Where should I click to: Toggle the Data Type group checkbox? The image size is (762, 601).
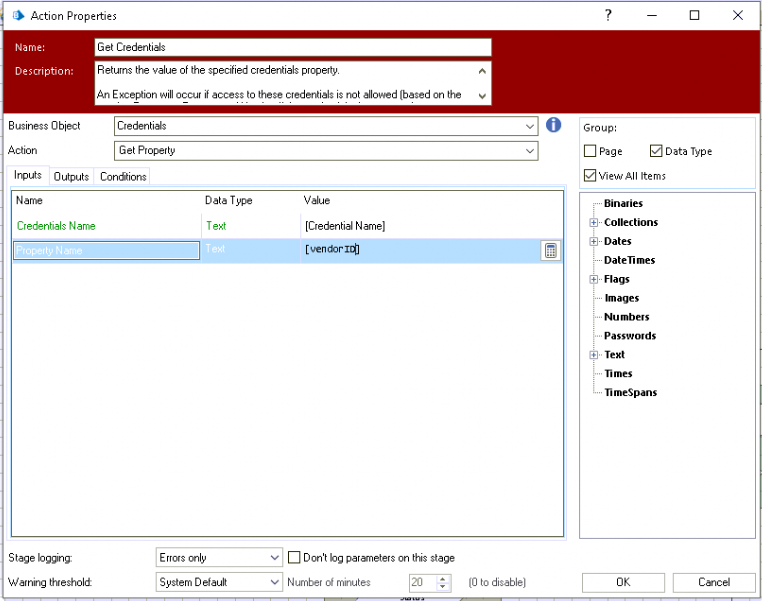[x=656, y=152]
